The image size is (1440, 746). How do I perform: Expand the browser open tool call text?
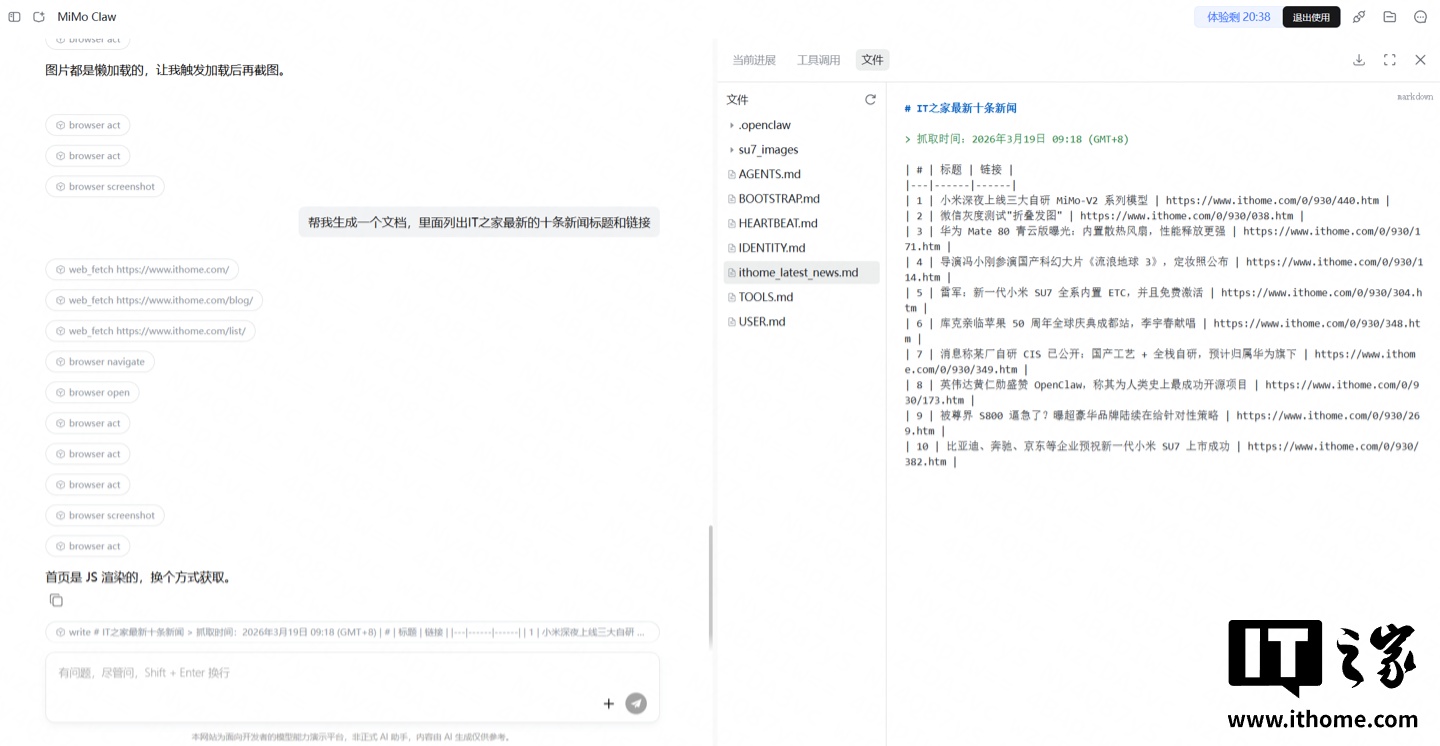tap(99, 393)
